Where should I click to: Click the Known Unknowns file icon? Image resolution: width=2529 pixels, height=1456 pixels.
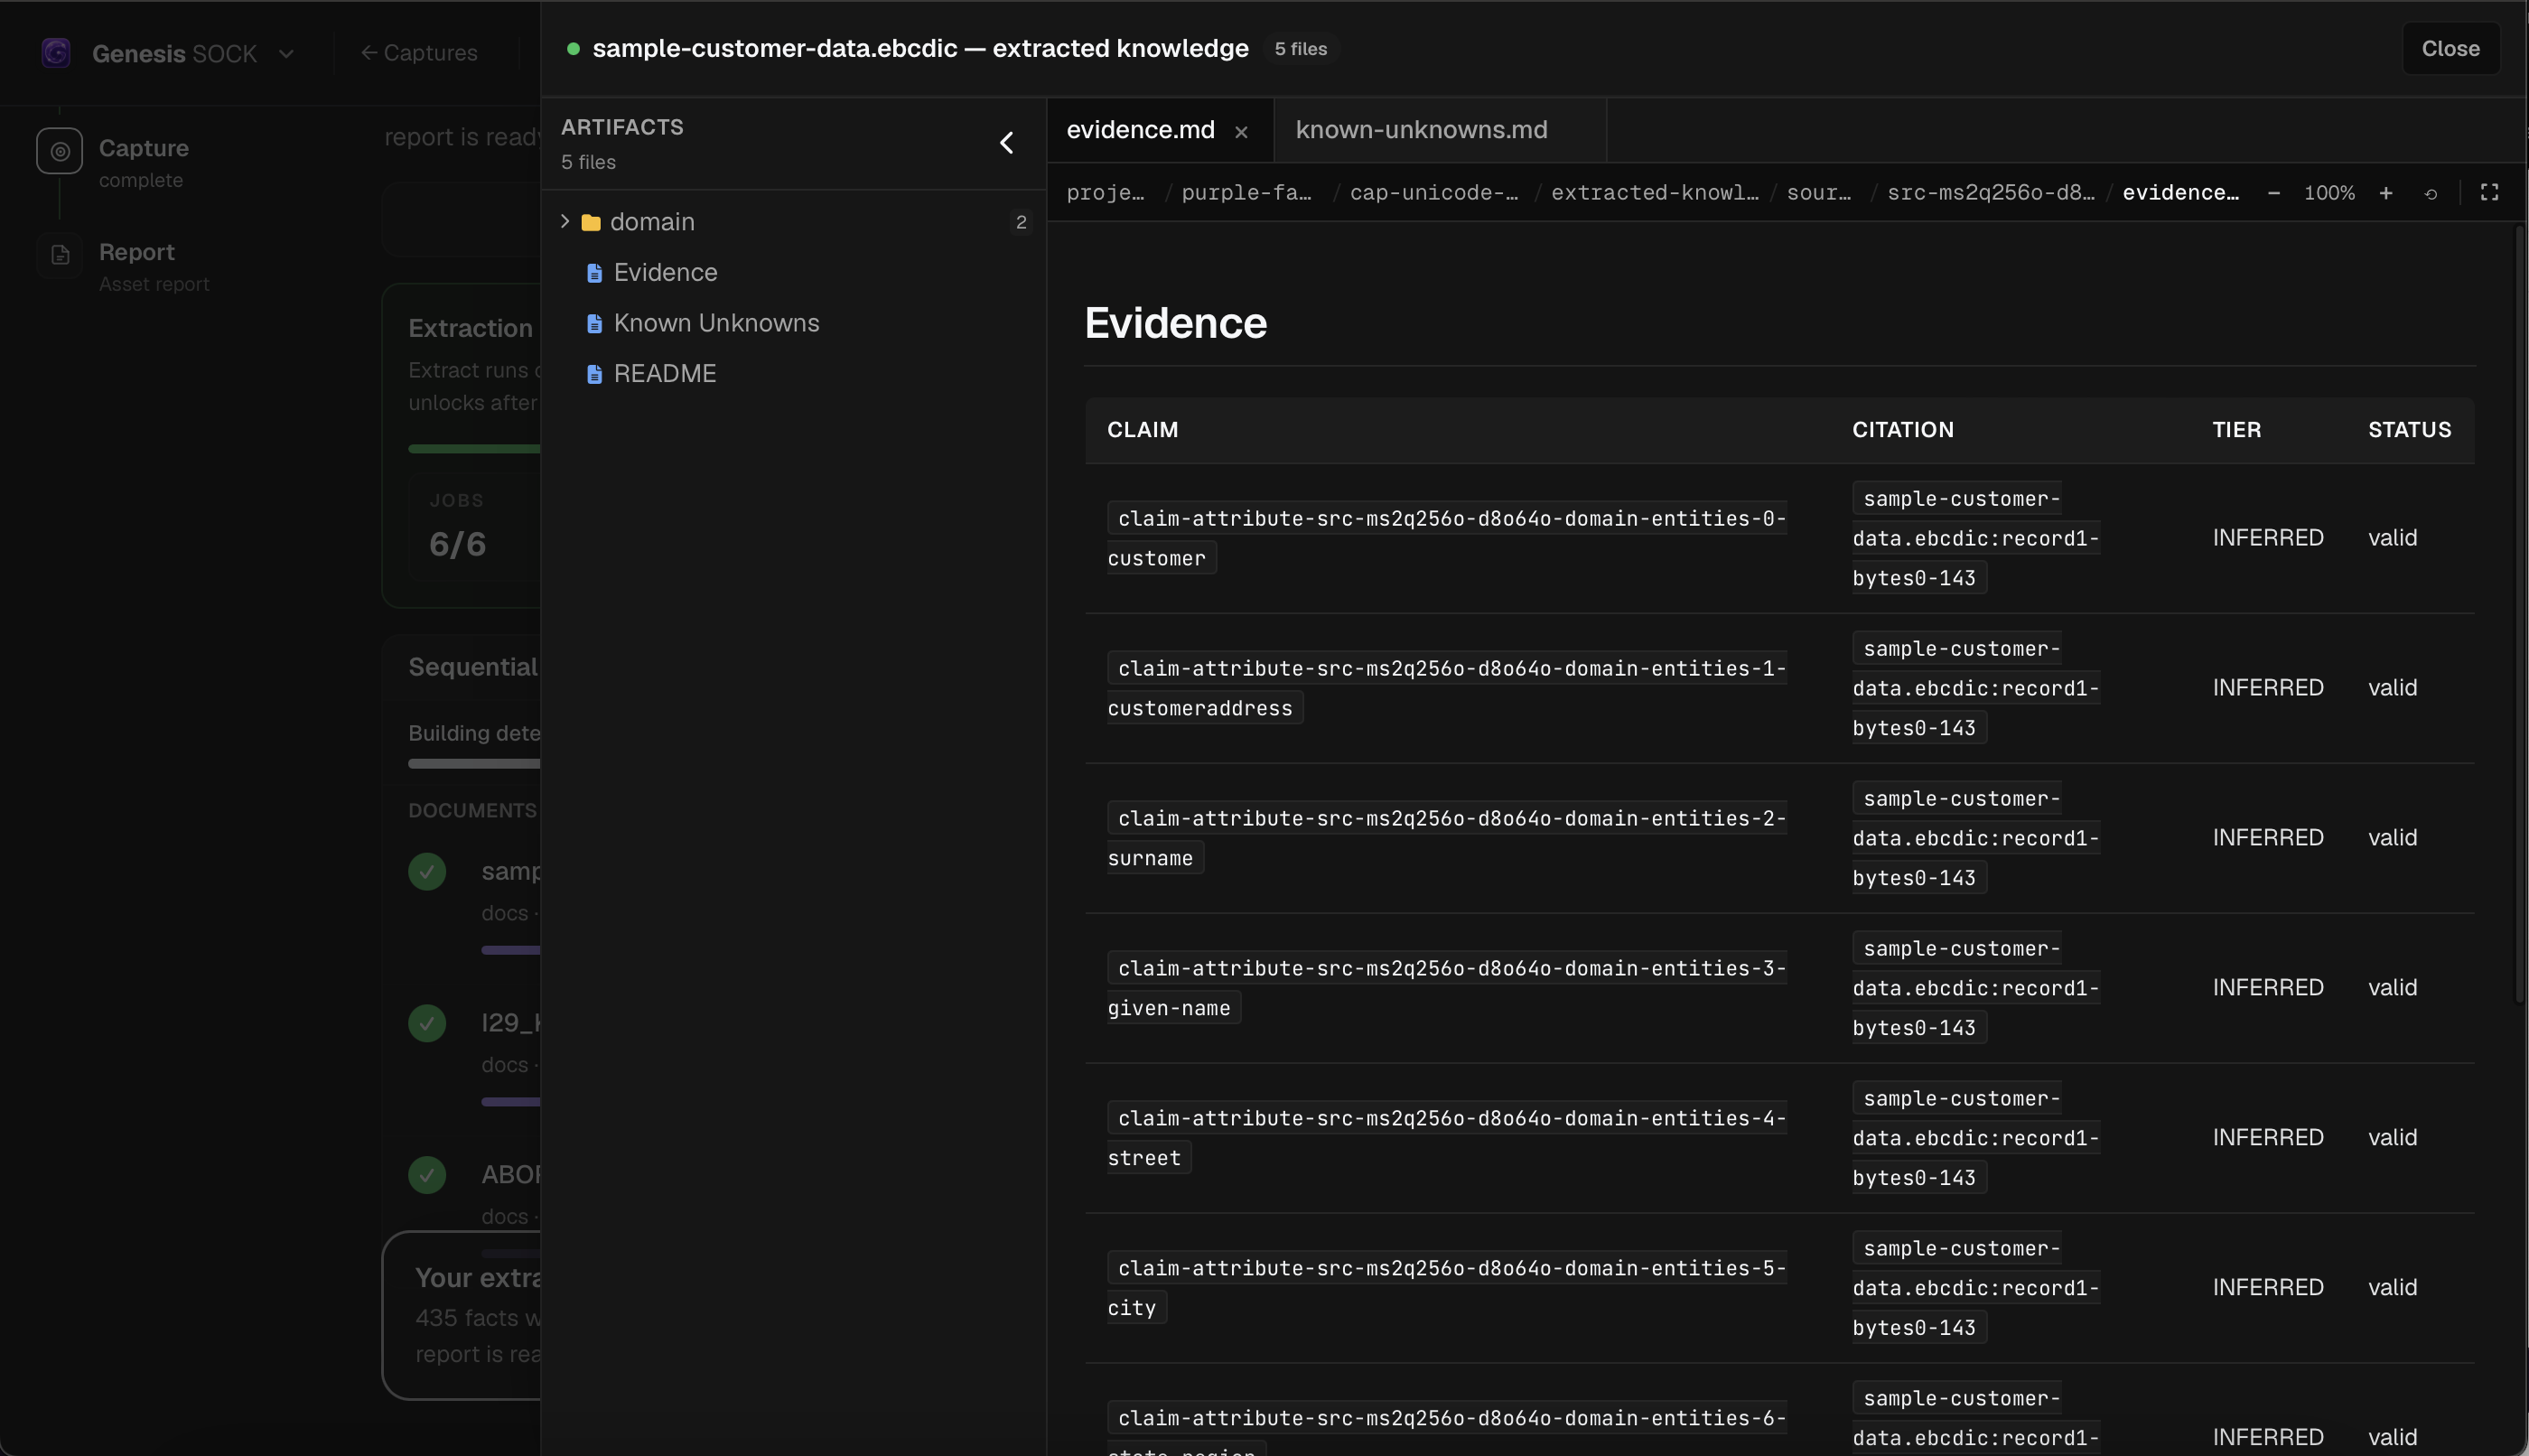pyautogui.click(x=594, y=323)
